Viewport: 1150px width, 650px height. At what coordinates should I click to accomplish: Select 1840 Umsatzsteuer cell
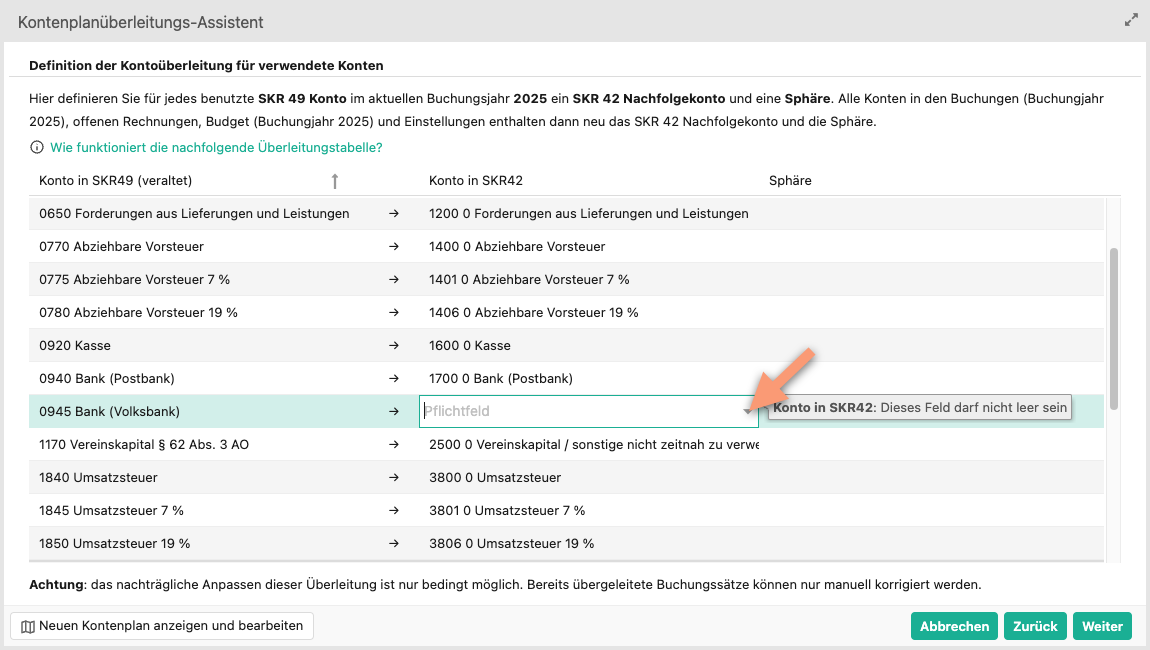tap(98, 478)
